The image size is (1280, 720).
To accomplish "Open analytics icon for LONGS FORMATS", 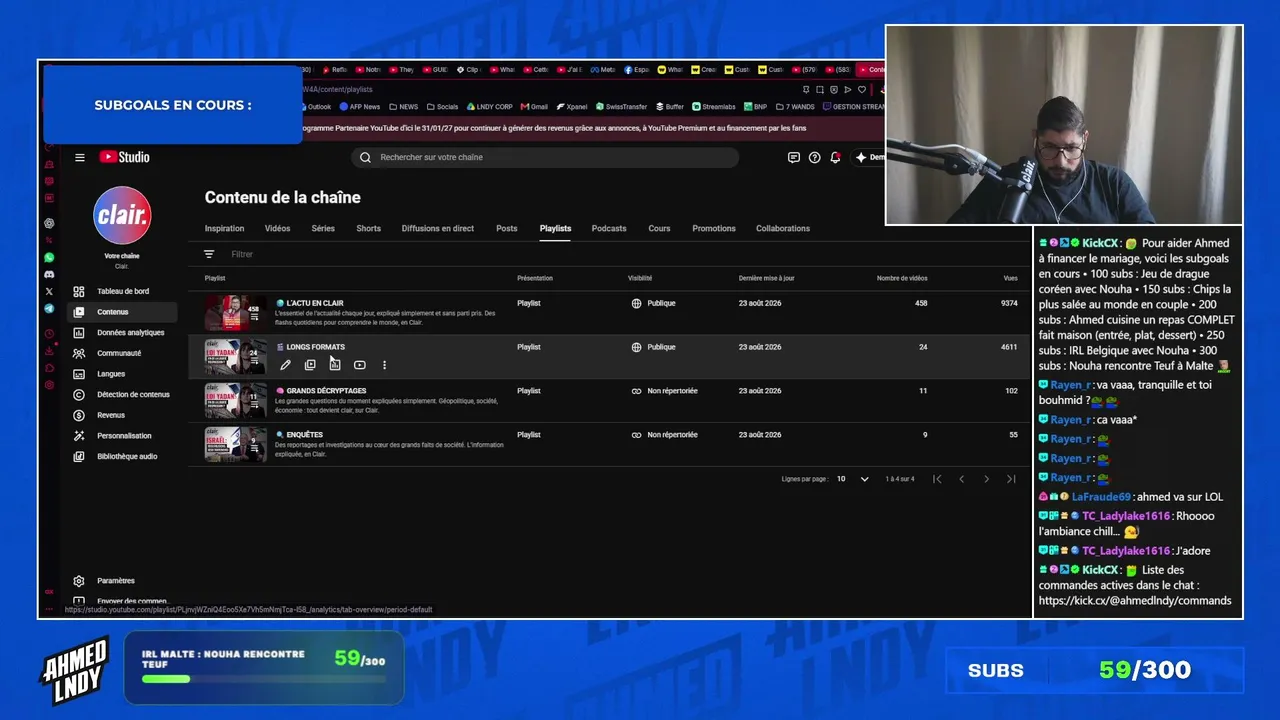I will click(335, 365).
